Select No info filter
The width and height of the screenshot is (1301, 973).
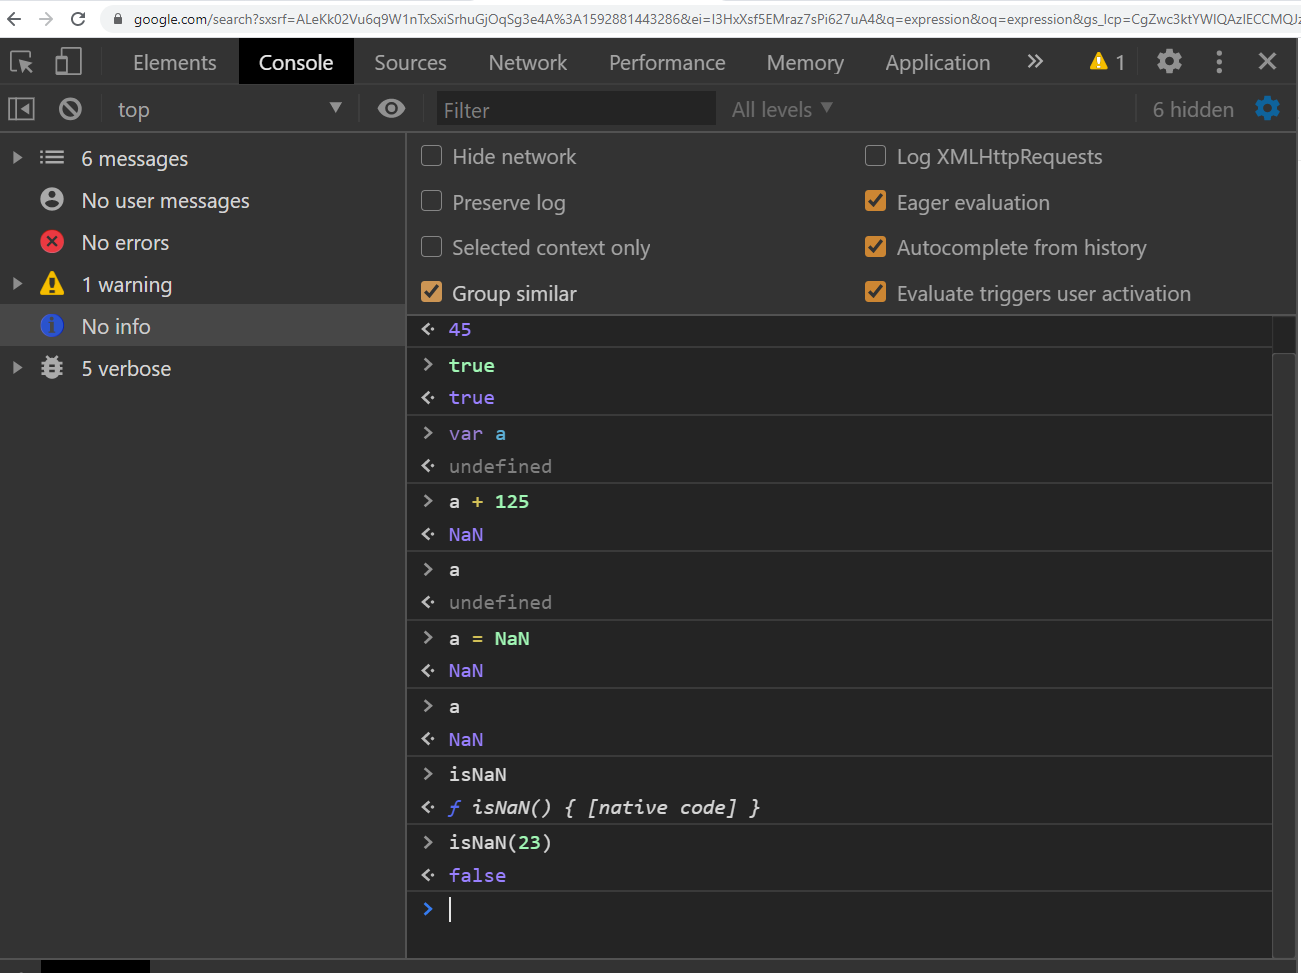(x=203, y=326)
